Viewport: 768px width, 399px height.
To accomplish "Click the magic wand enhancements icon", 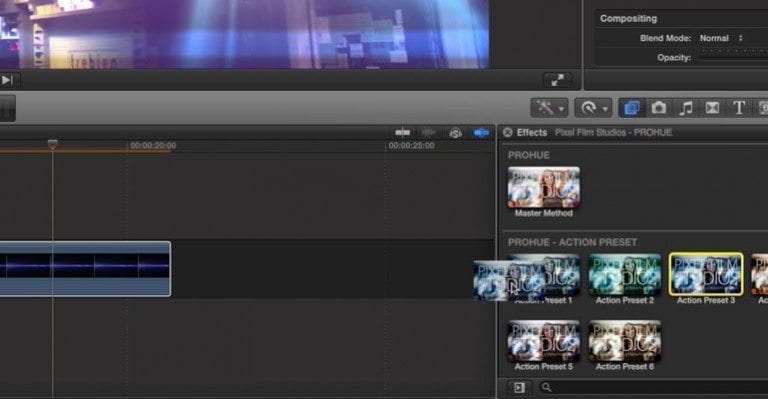I will (x=545, y=108).
